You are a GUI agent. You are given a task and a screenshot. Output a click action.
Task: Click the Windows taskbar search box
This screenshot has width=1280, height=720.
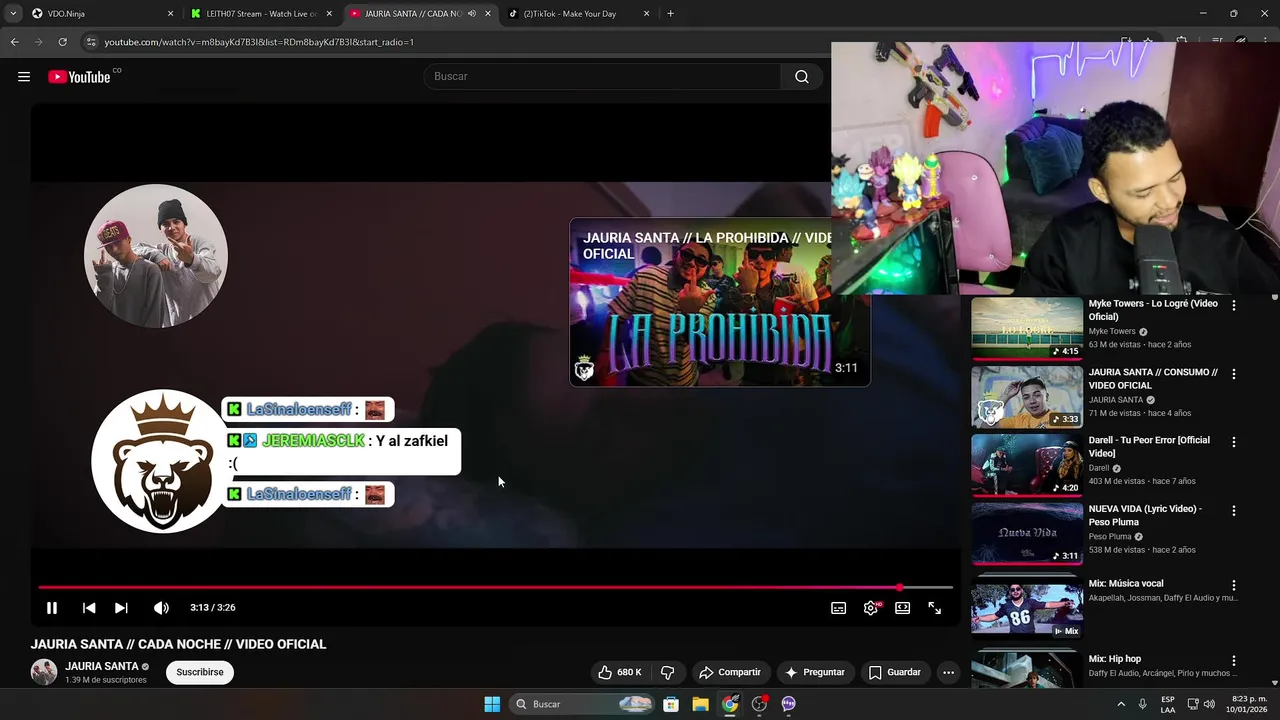583,704
